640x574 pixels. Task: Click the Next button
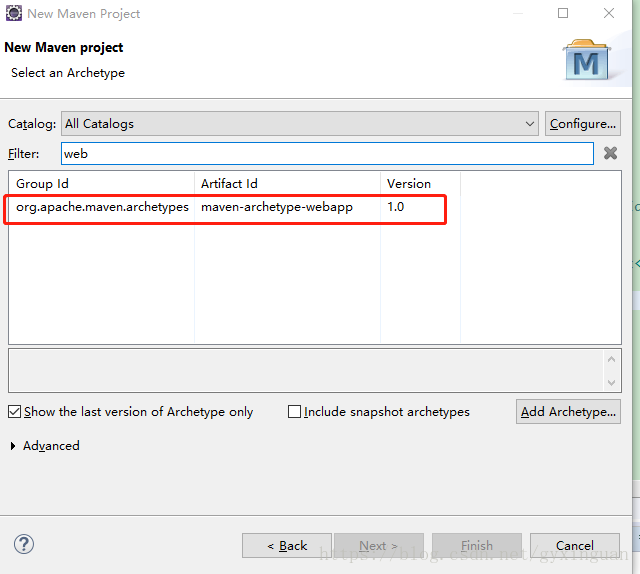[x=378, y=545]
